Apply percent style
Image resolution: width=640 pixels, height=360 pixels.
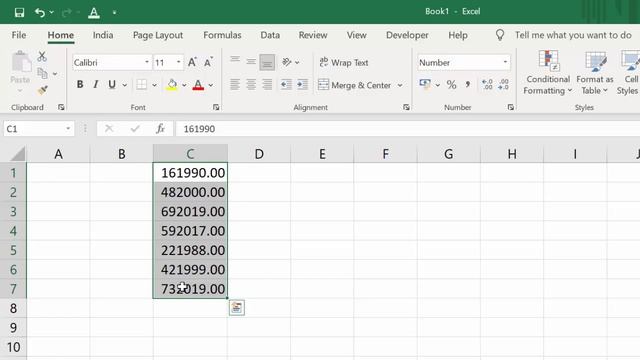[x=451, y=84]
